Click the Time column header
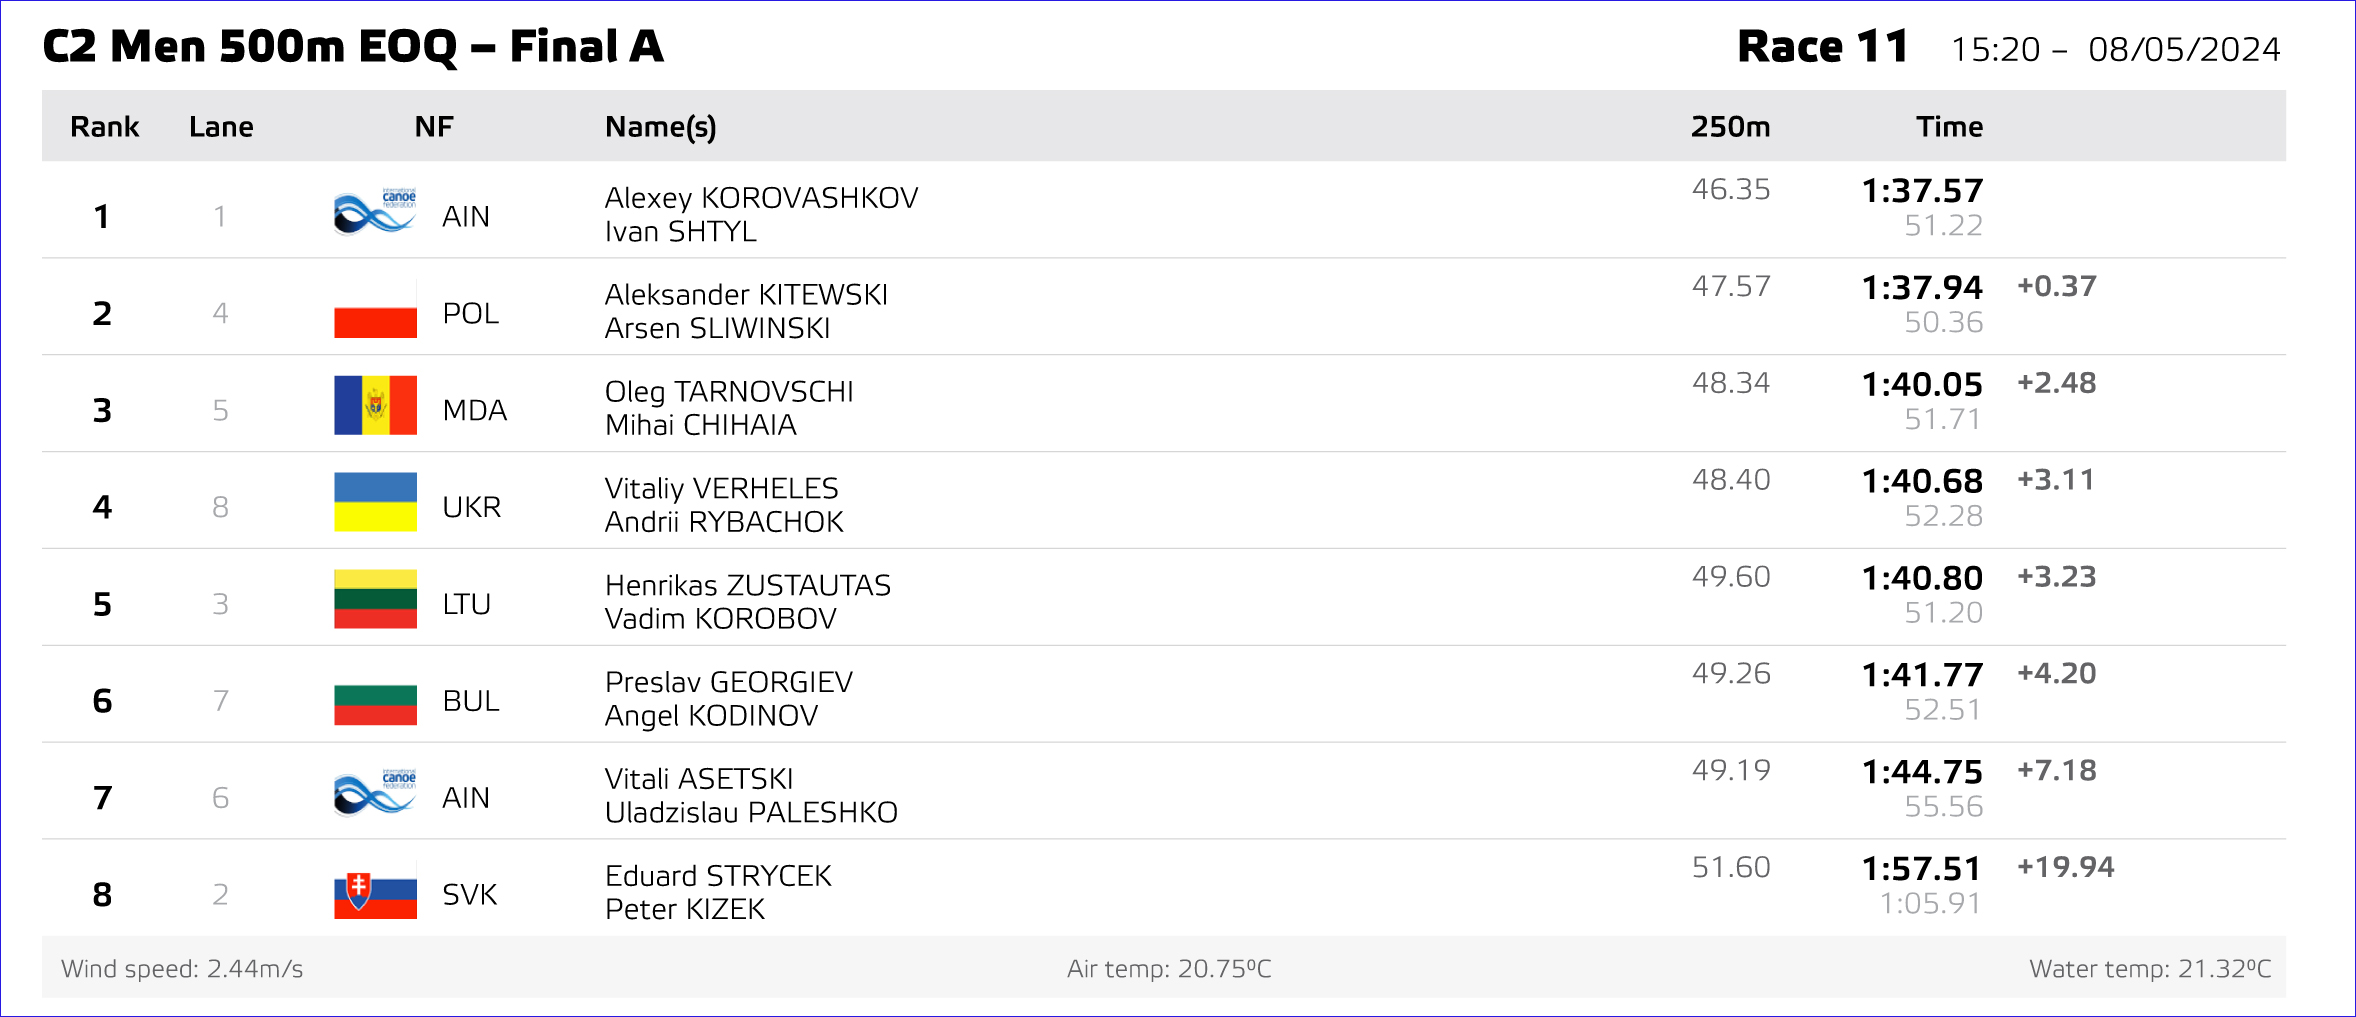Image resolution: width=2356 pixels, height=1017 pixels. point(1949,127)
